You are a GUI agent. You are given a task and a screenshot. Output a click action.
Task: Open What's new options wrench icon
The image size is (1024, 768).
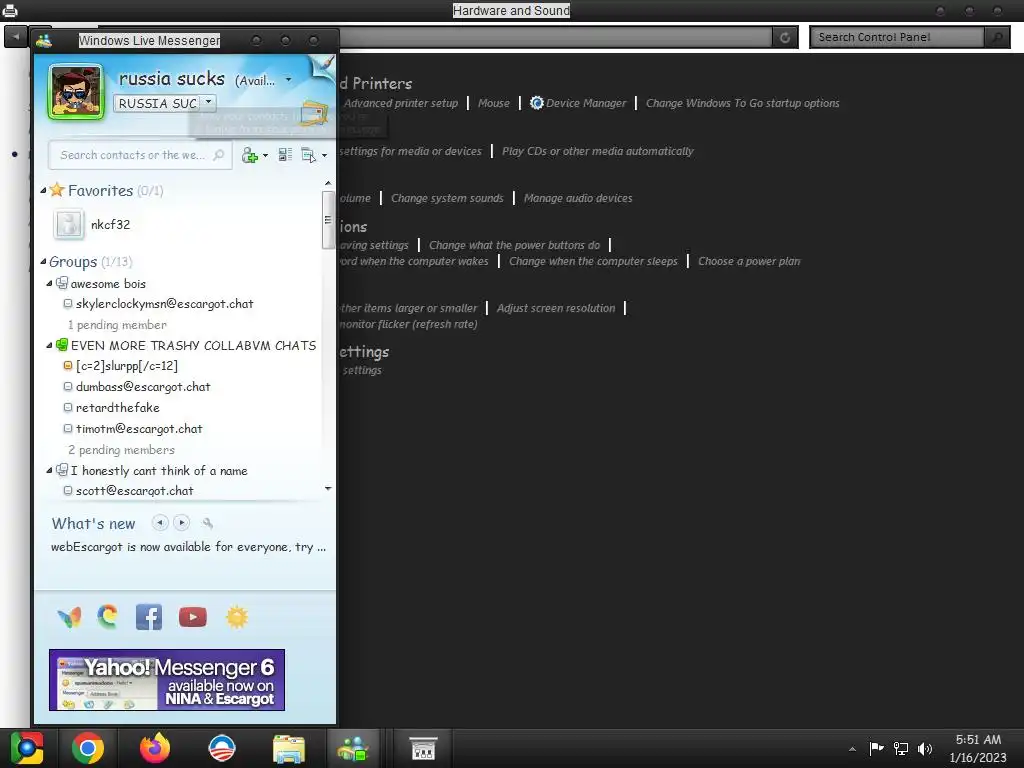(x=207, y=523)
